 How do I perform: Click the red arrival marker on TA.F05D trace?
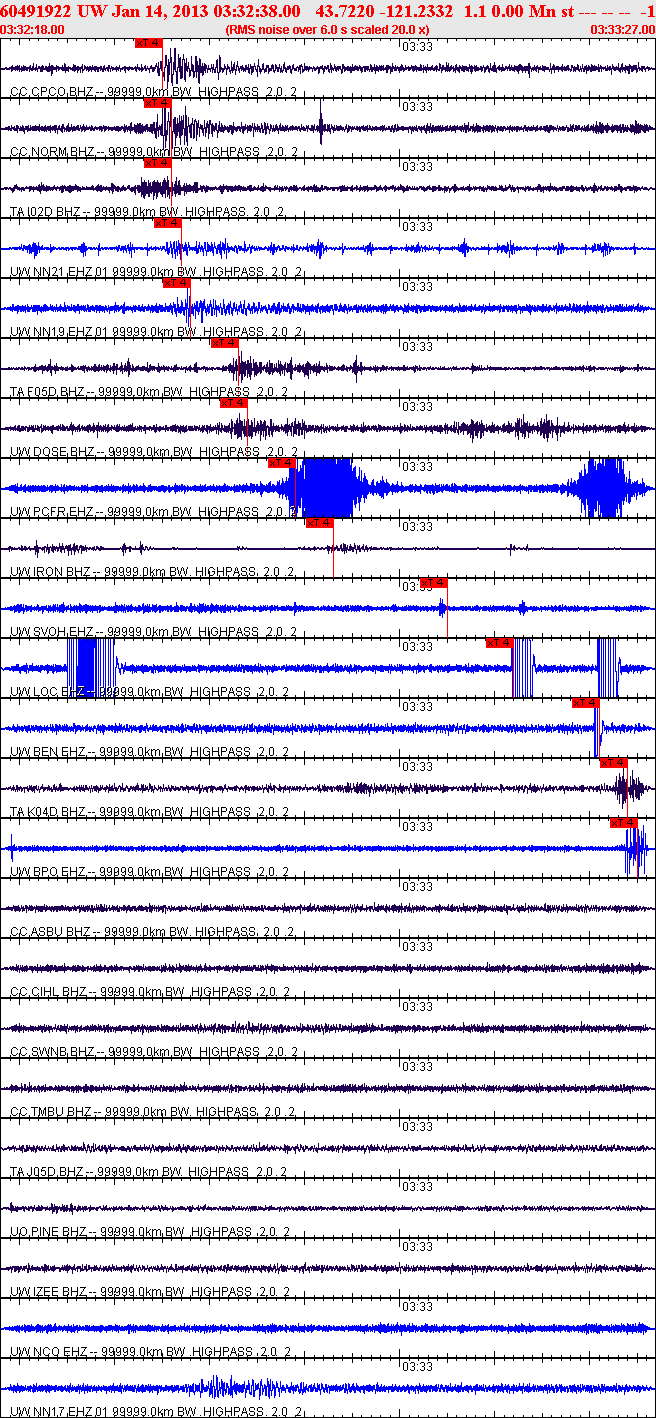[225, 343]
